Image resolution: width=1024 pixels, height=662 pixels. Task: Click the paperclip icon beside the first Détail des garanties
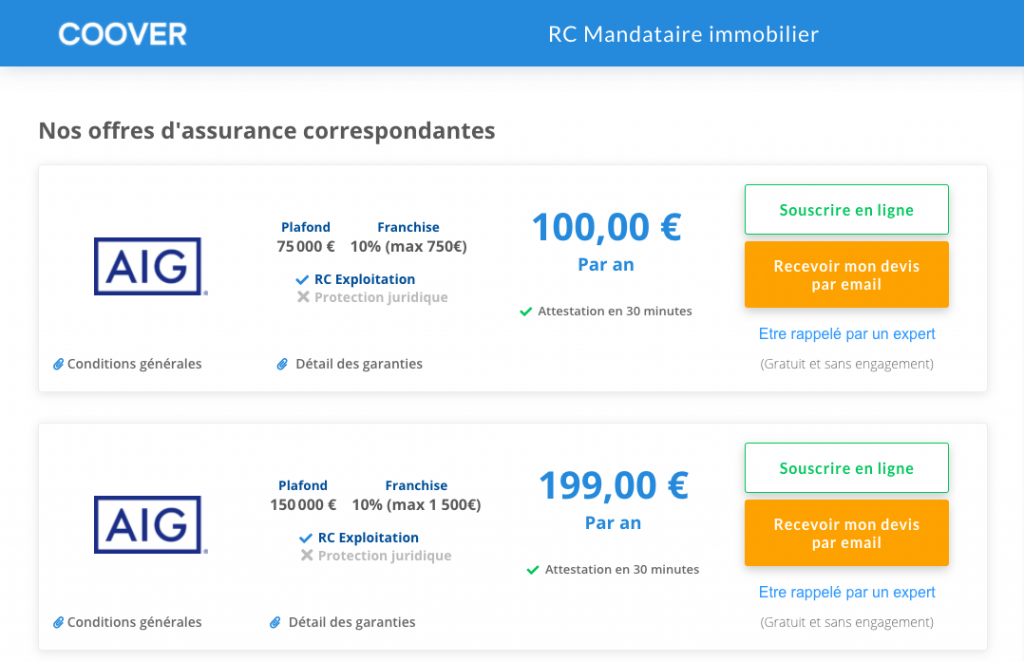[282, 364]
